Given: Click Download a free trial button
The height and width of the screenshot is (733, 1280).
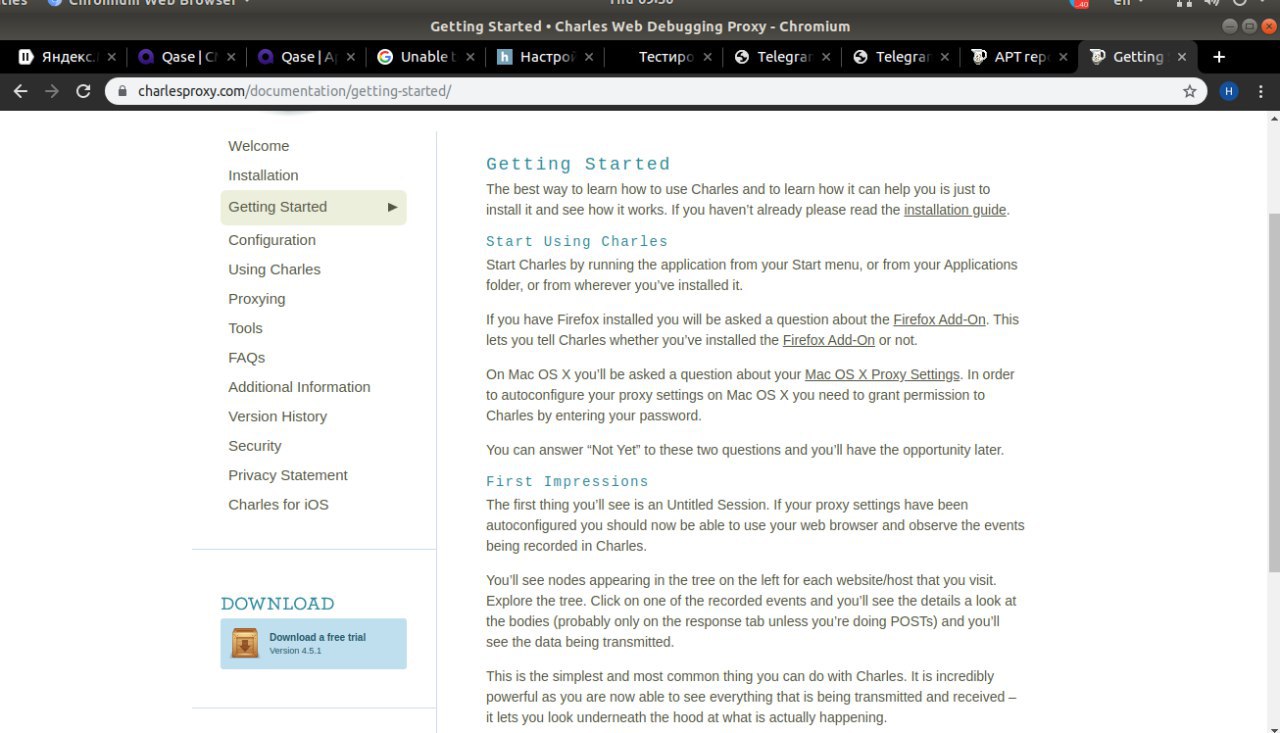Looking at the screenshot, I should point(313,643).
